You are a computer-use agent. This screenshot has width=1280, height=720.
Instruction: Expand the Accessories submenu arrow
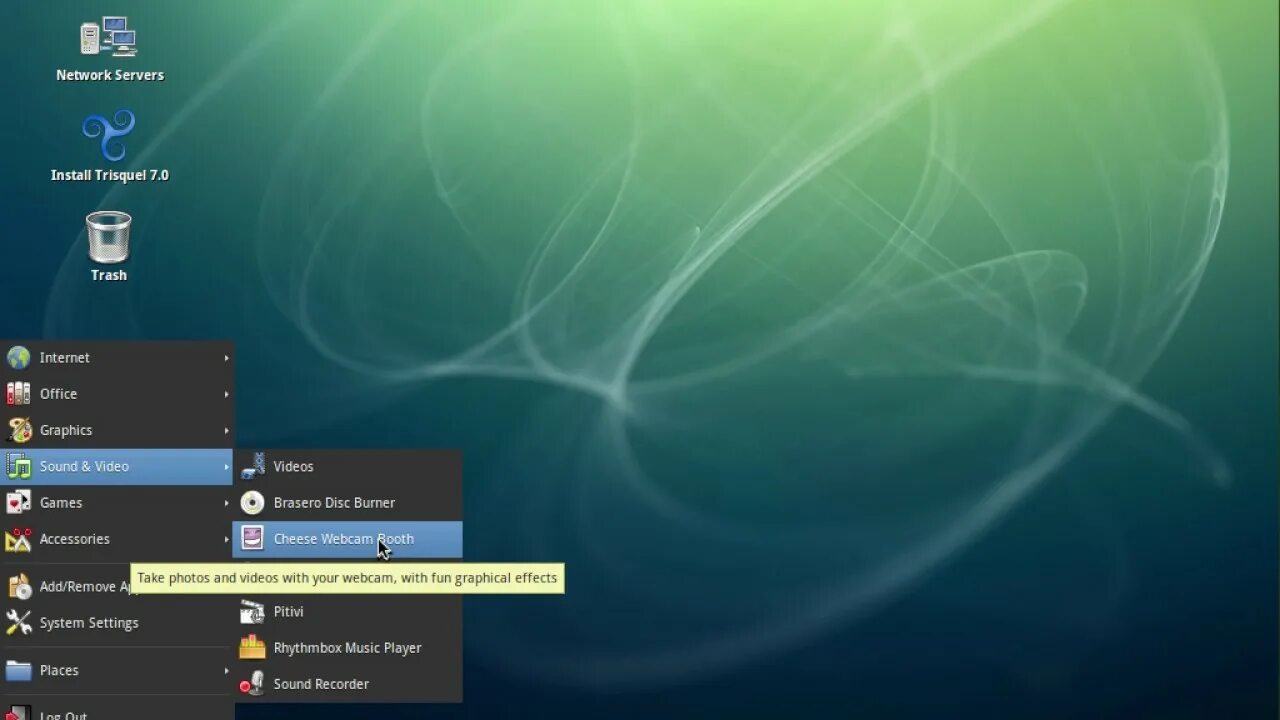point(227,539)
